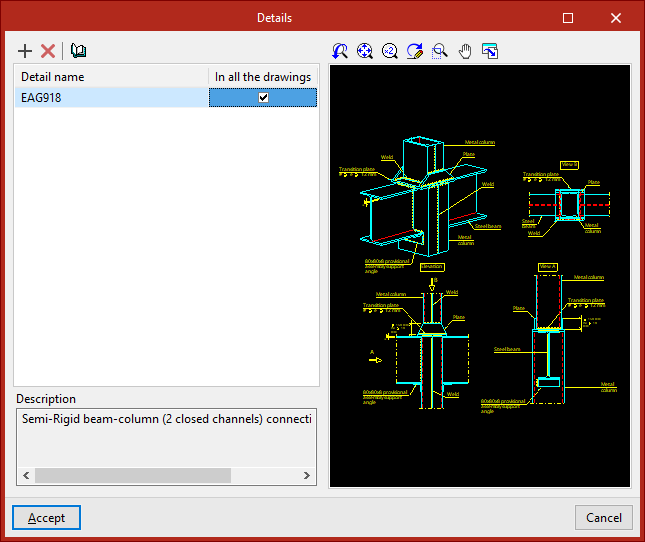This screenshot has height=542, width=645.
Task: Click the add new detail plus icon
Action: click(x=26, y=51)
